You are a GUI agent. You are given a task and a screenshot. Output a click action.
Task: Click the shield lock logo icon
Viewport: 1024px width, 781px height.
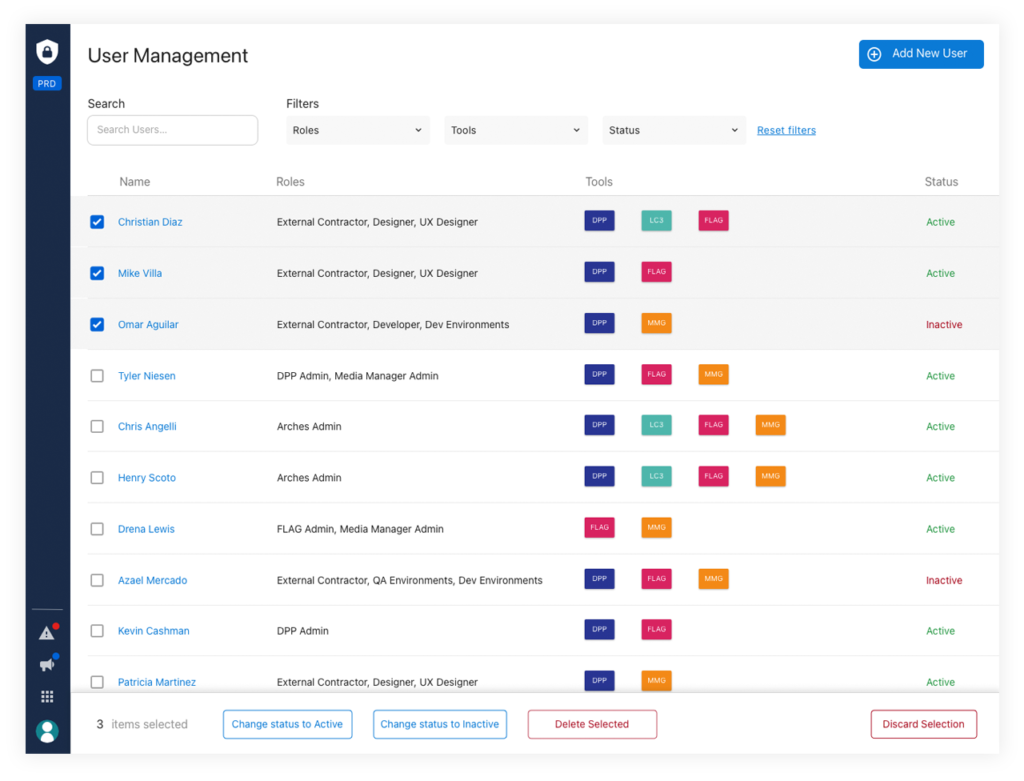[x=47, y=52]
